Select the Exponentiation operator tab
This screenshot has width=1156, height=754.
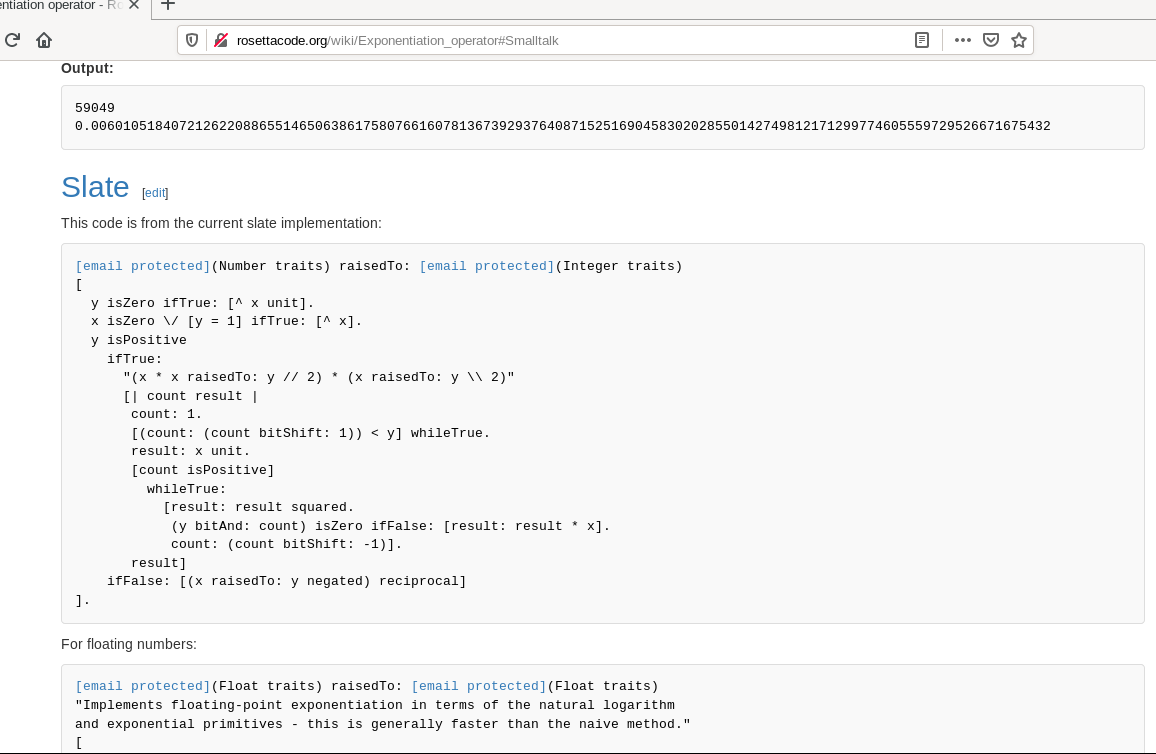(60, 5)
